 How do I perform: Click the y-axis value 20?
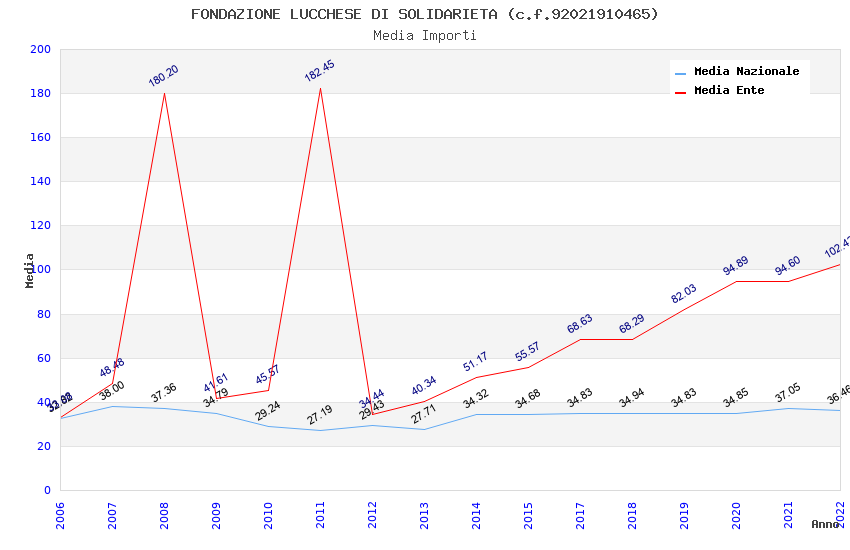coord(44,447)
